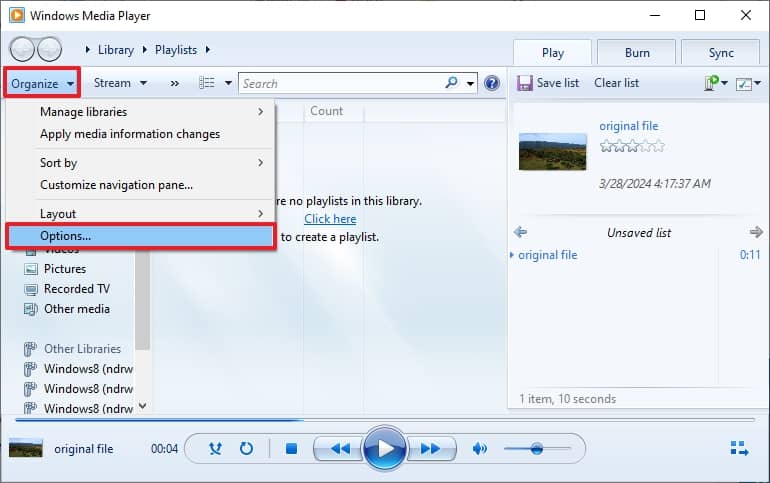Image resolution: width=770 pixels, height=483 pixels.
Task: Mute the volume speaker icon
Action: tap(479, 449)
